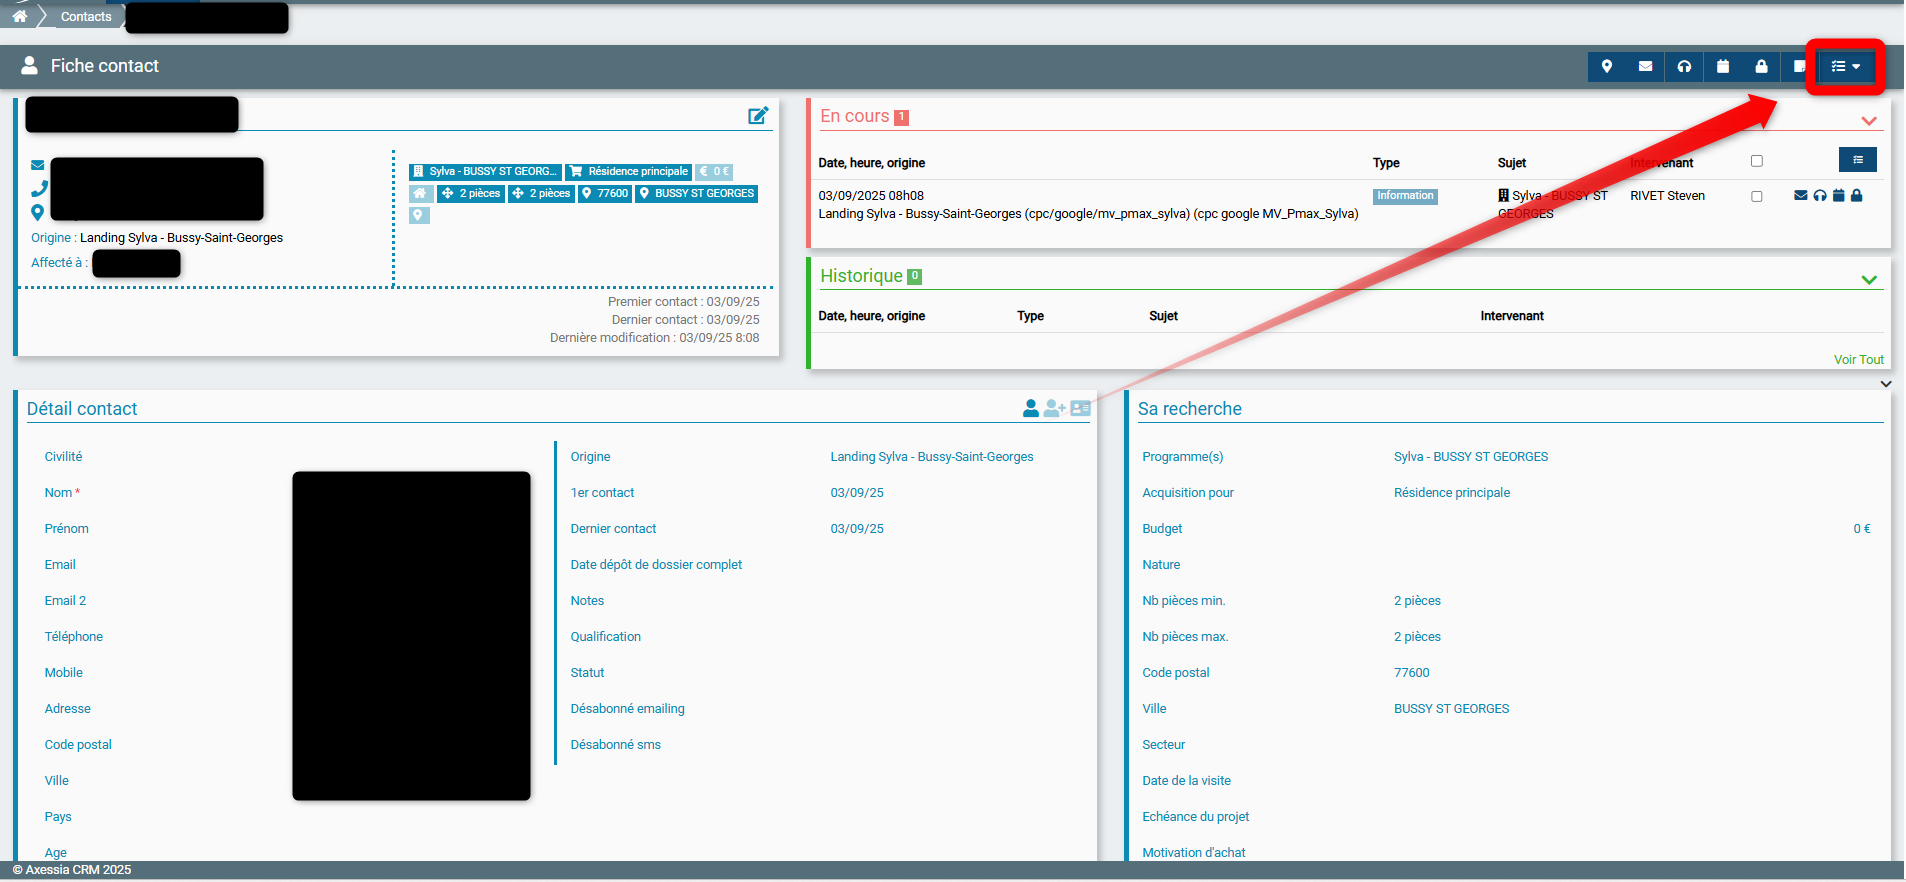Check the box on the RIVET Steven row
The image size is (1906, 882).
(1756, 197)
